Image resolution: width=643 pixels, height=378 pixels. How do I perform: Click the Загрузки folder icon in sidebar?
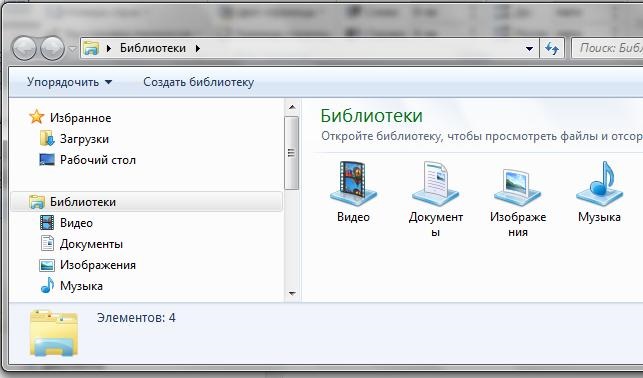47,139
